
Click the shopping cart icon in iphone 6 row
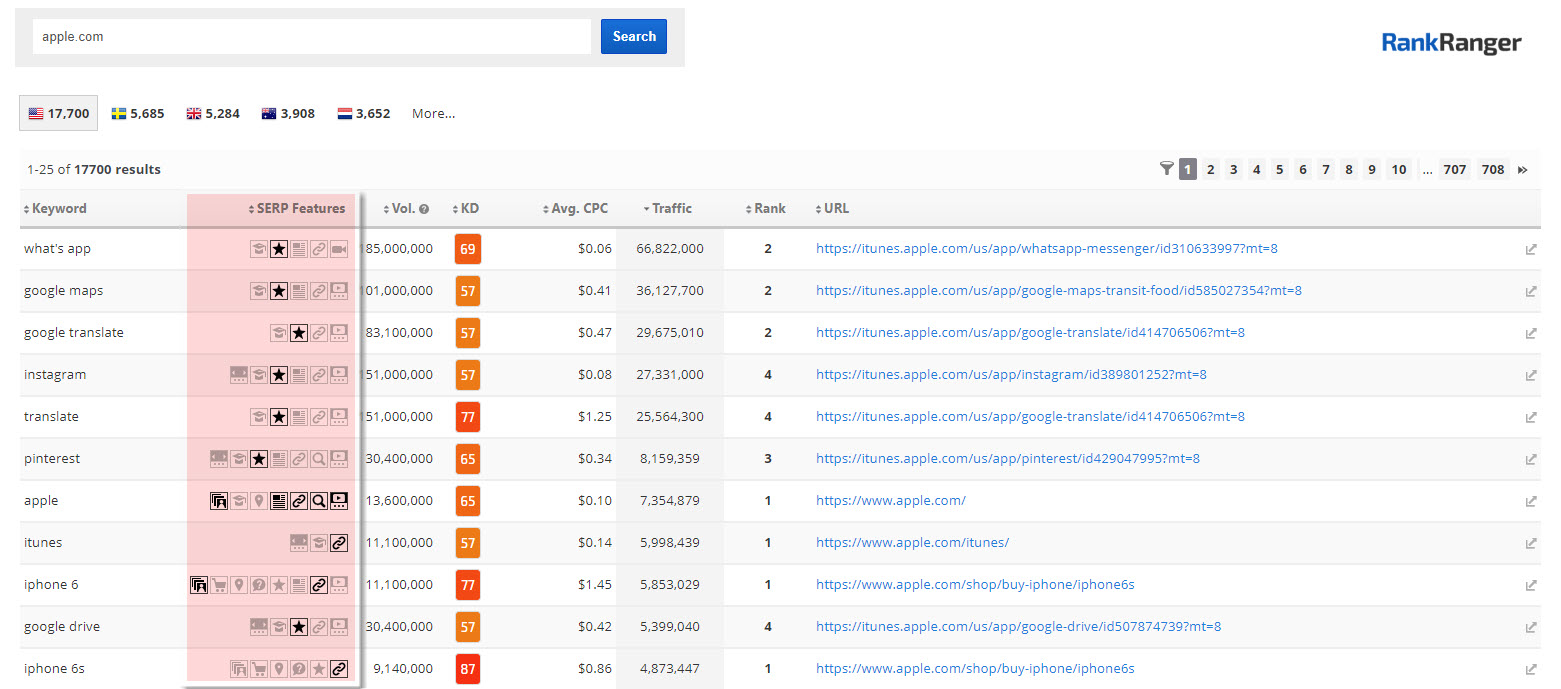coord(219,585)
